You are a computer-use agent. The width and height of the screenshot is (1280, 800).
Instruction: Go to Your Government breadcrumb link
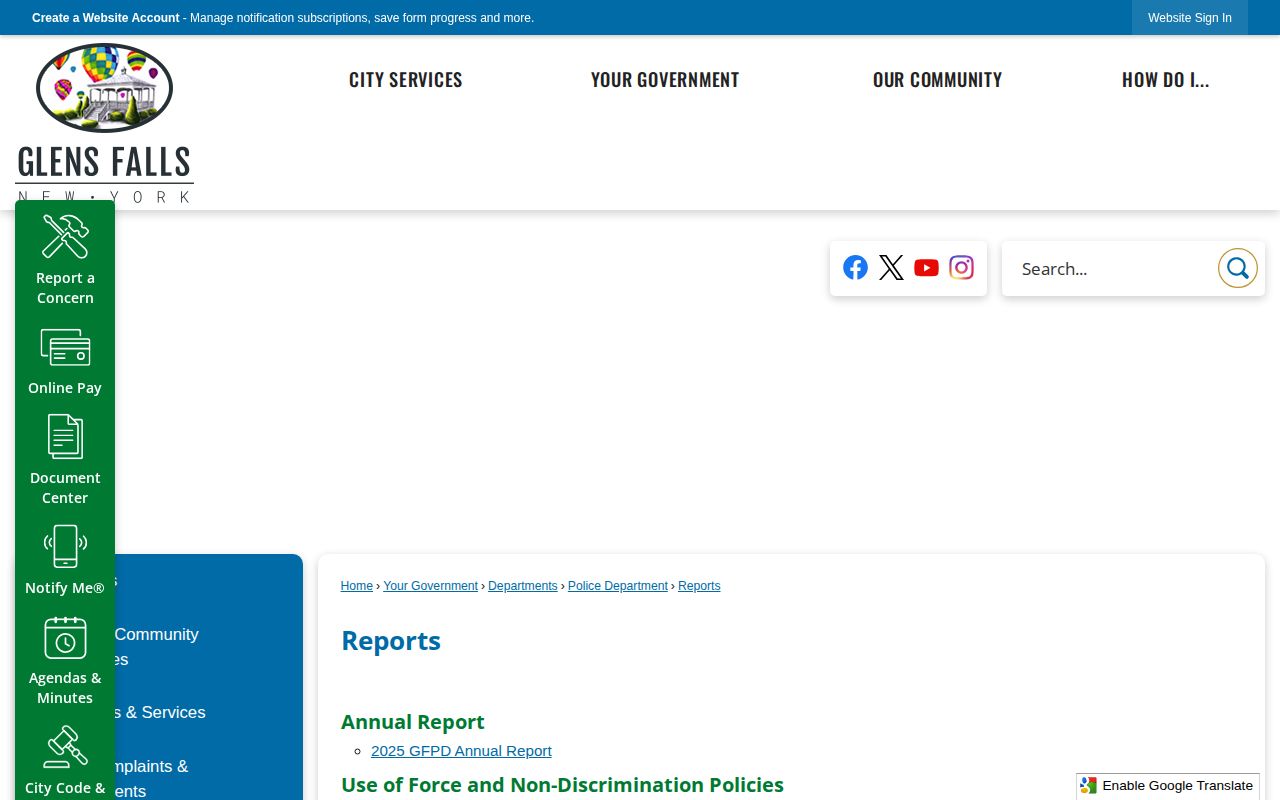(x=431, y=586)
